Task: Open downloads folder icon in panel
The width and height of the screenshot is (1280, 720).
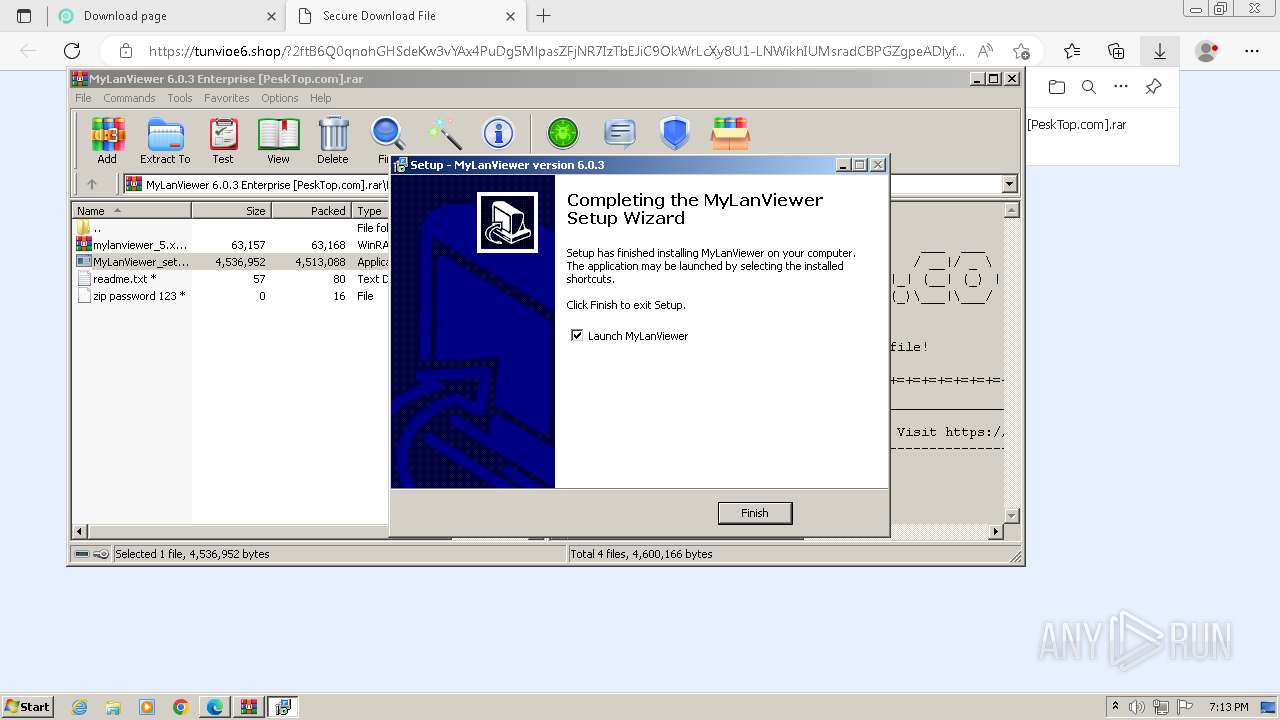Action: [x=1057, y=87]
